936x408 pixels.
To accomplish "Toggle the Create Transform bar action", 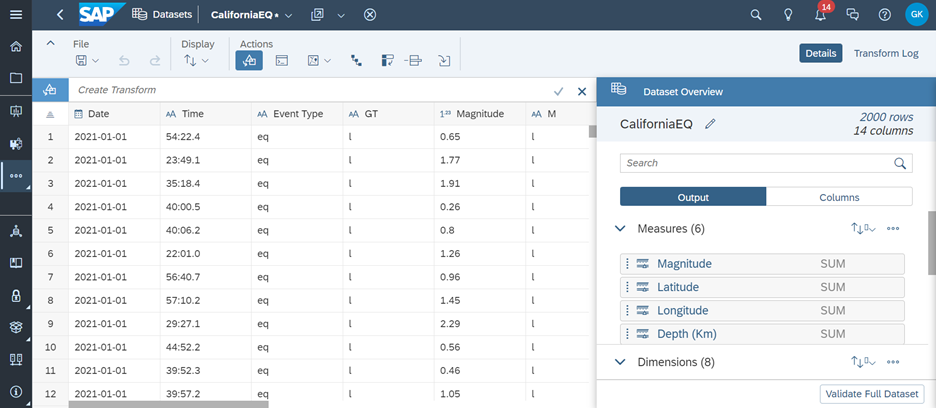I will click(x=249, y=61).
